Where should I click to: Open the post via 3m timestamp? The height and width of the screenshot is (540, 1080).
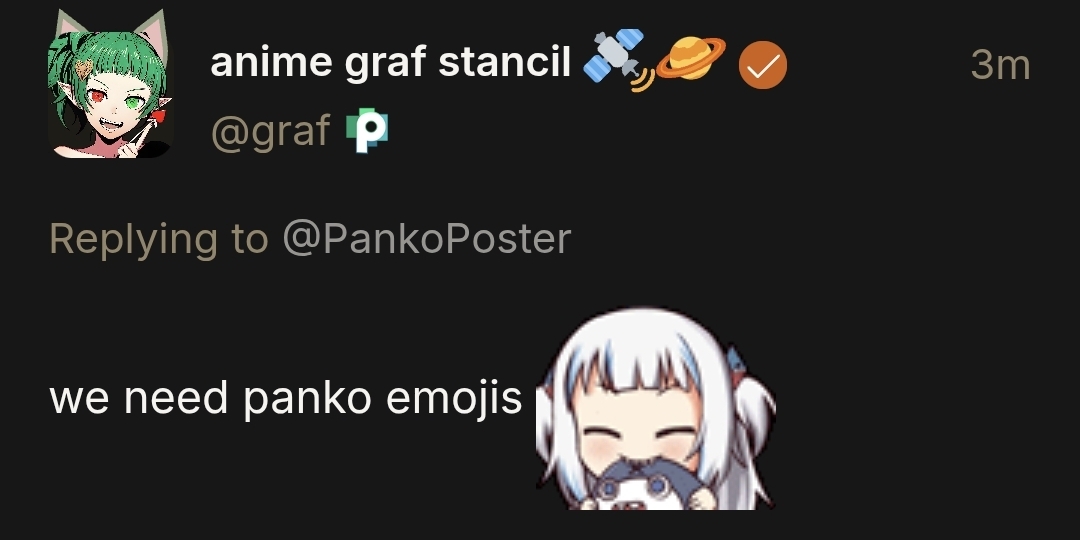(x=1000, y=65)
